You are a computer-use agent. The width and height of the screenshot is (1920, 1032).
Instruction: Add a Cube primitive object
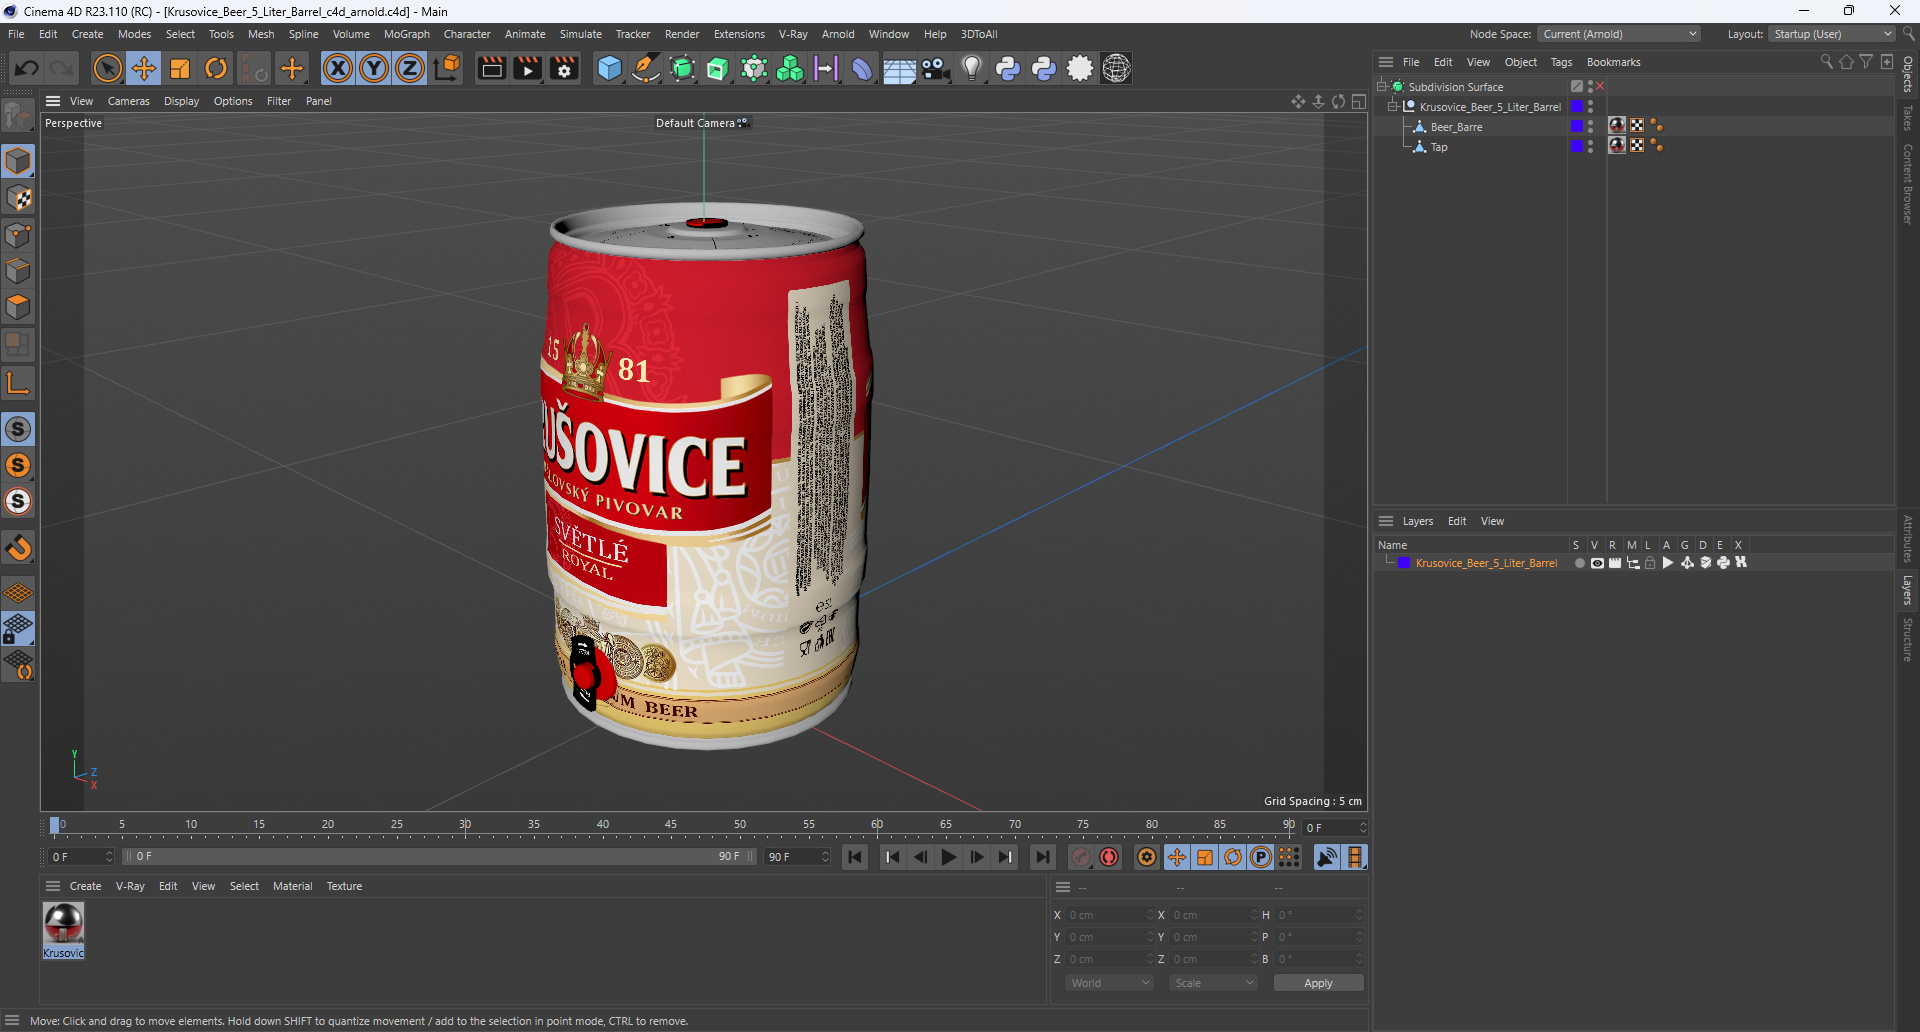point(609,68)
